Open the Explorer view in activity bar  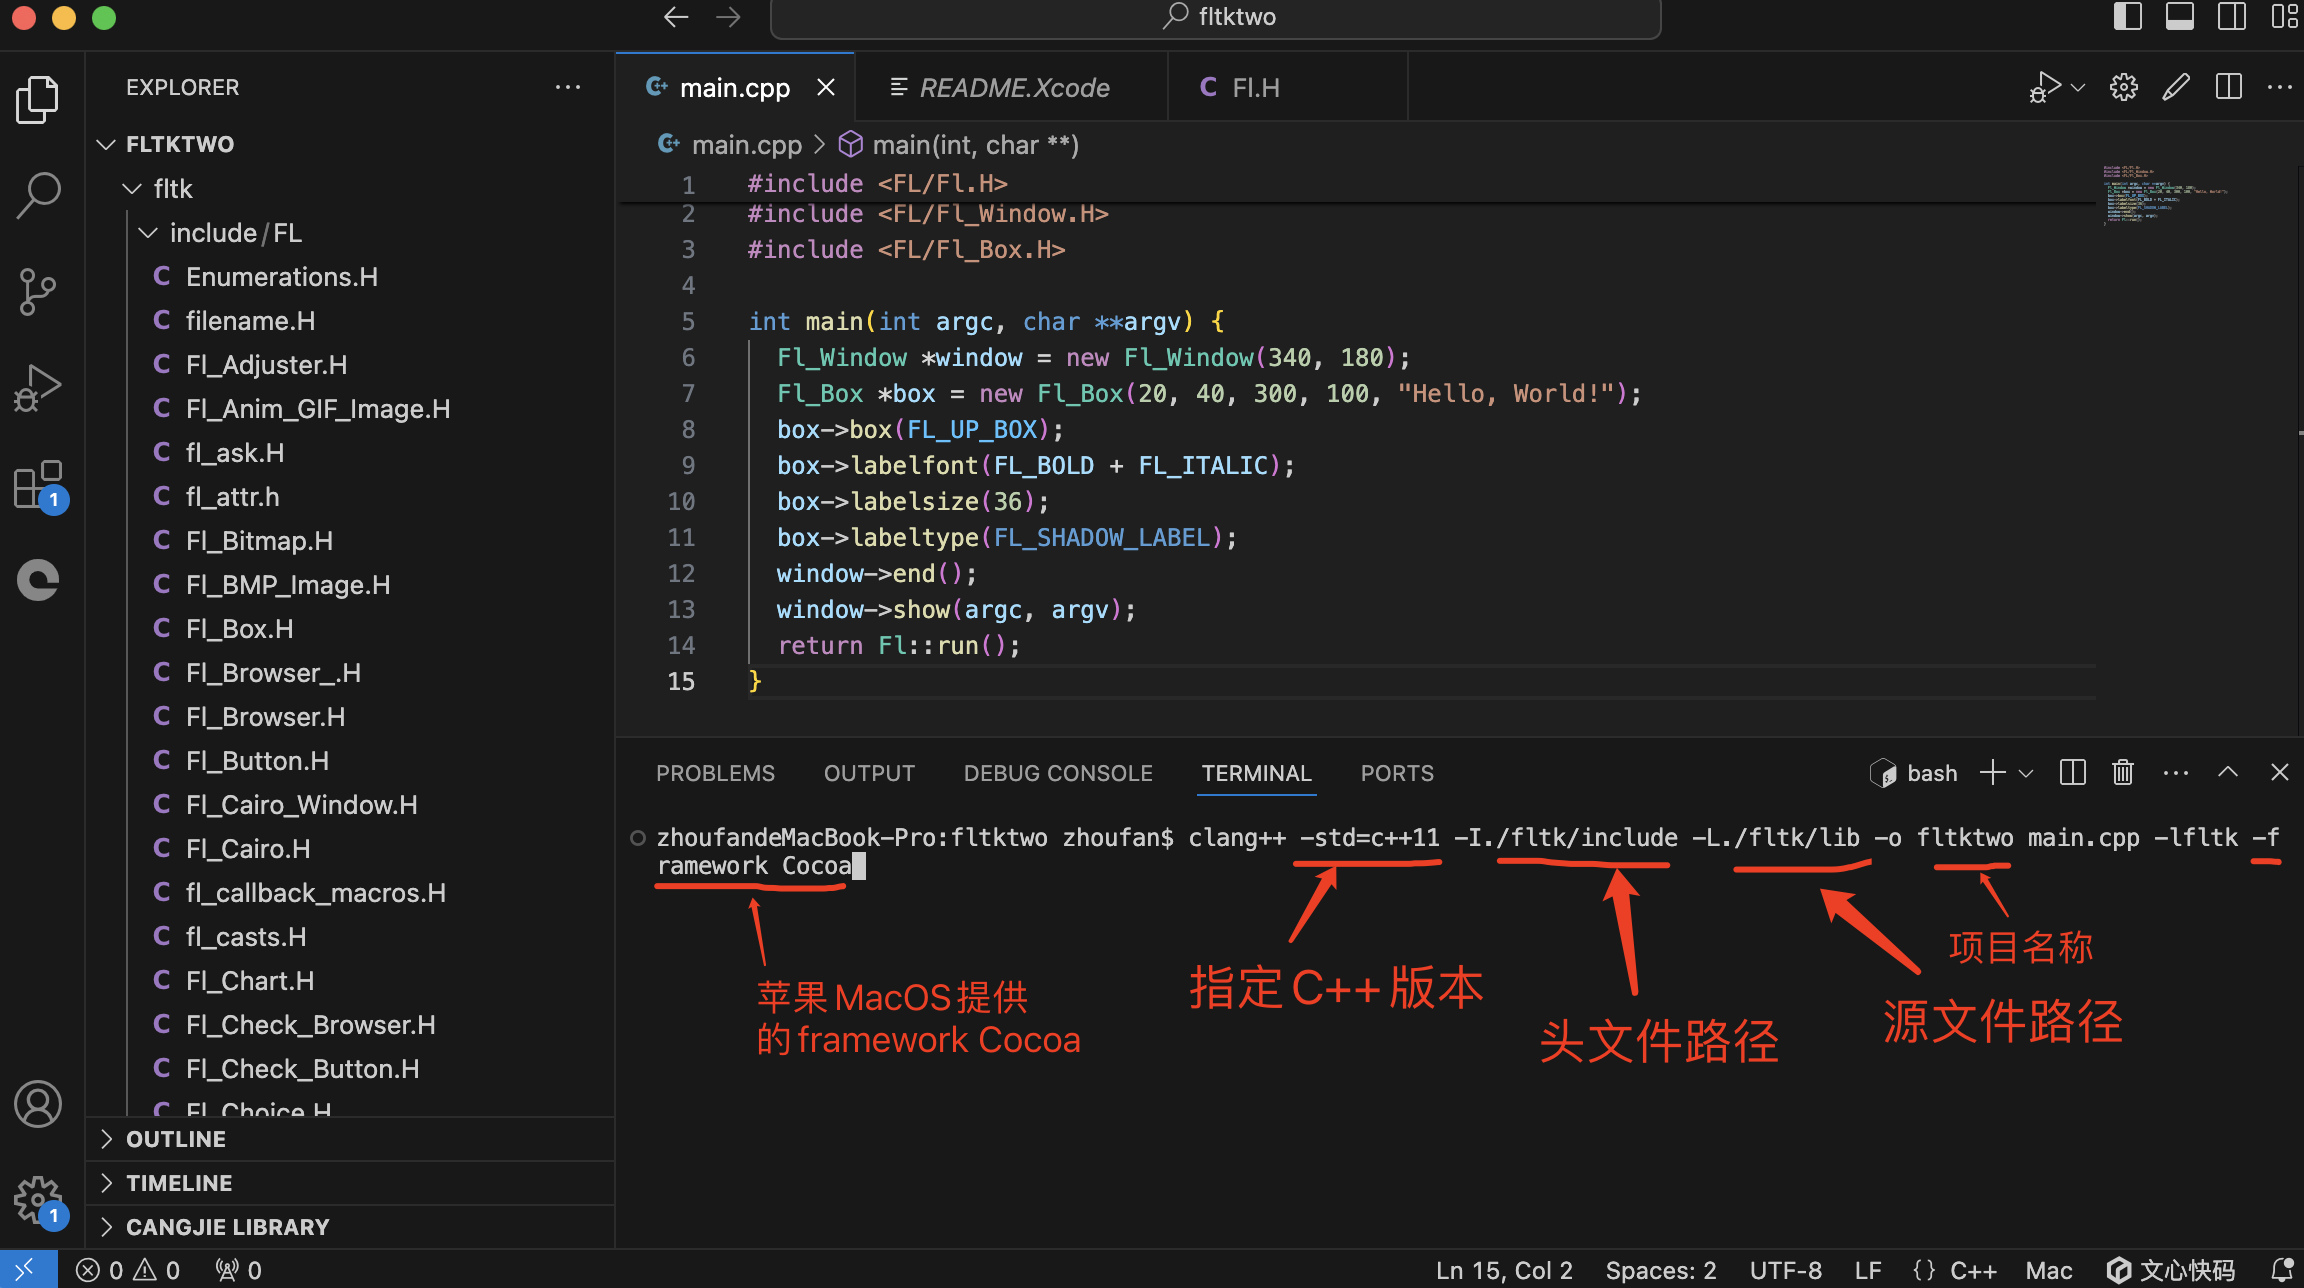point(38,100)
